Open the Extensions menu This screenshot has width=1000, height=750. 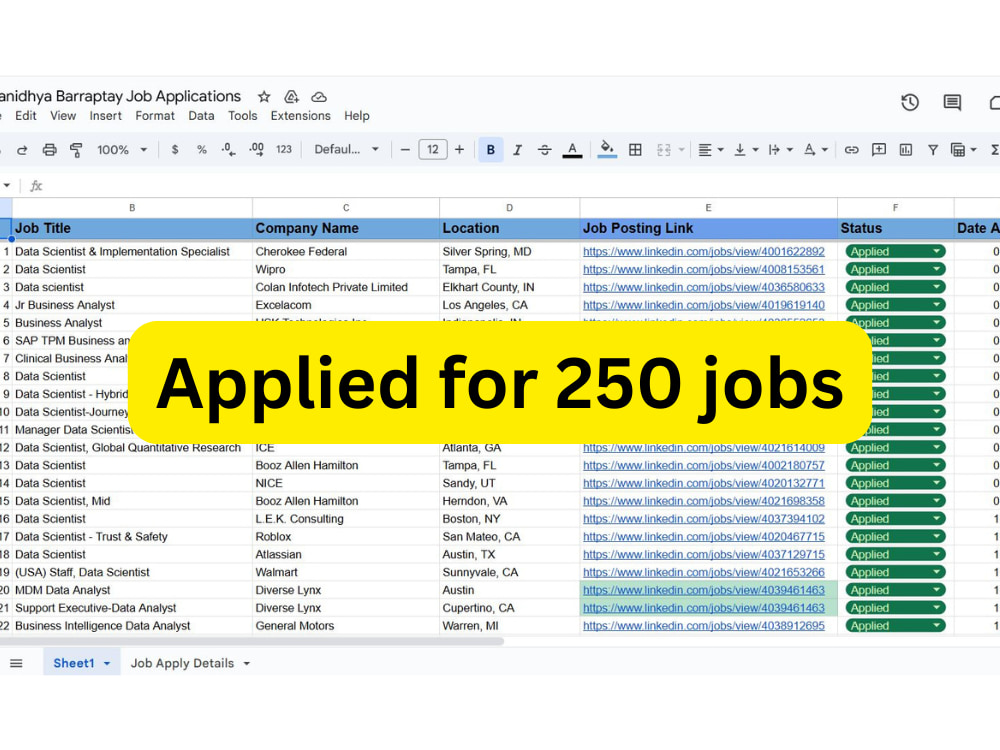point(300,115)
